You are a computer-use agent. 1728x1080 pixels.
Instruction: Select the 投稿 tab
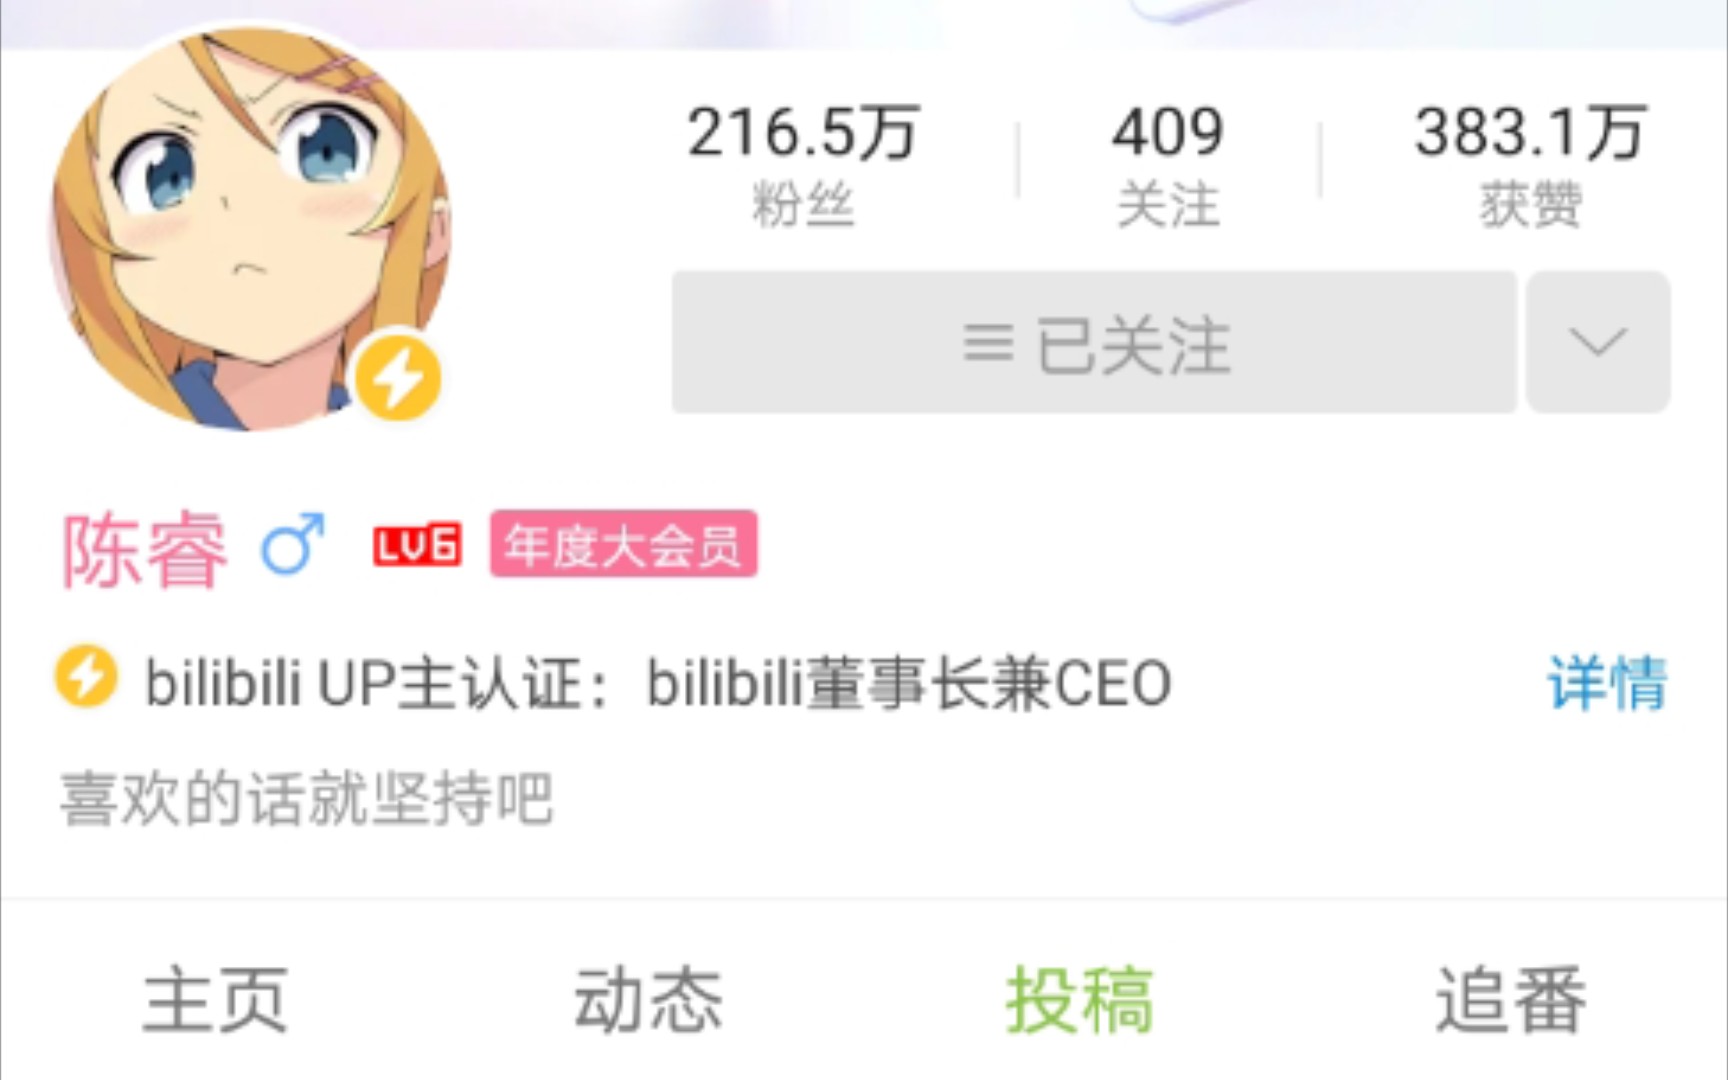click(x=1080, y=999)
